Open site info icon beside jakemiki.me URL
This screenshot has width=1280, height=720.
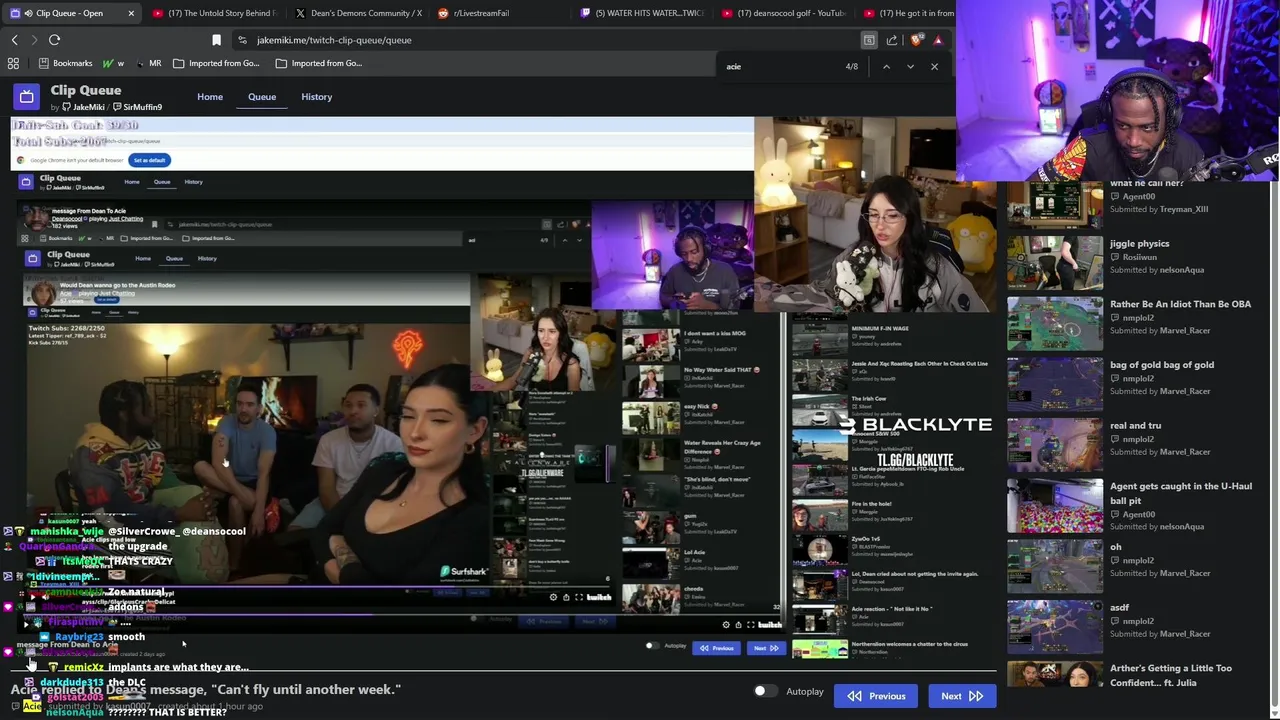click(x=242, y=40)
